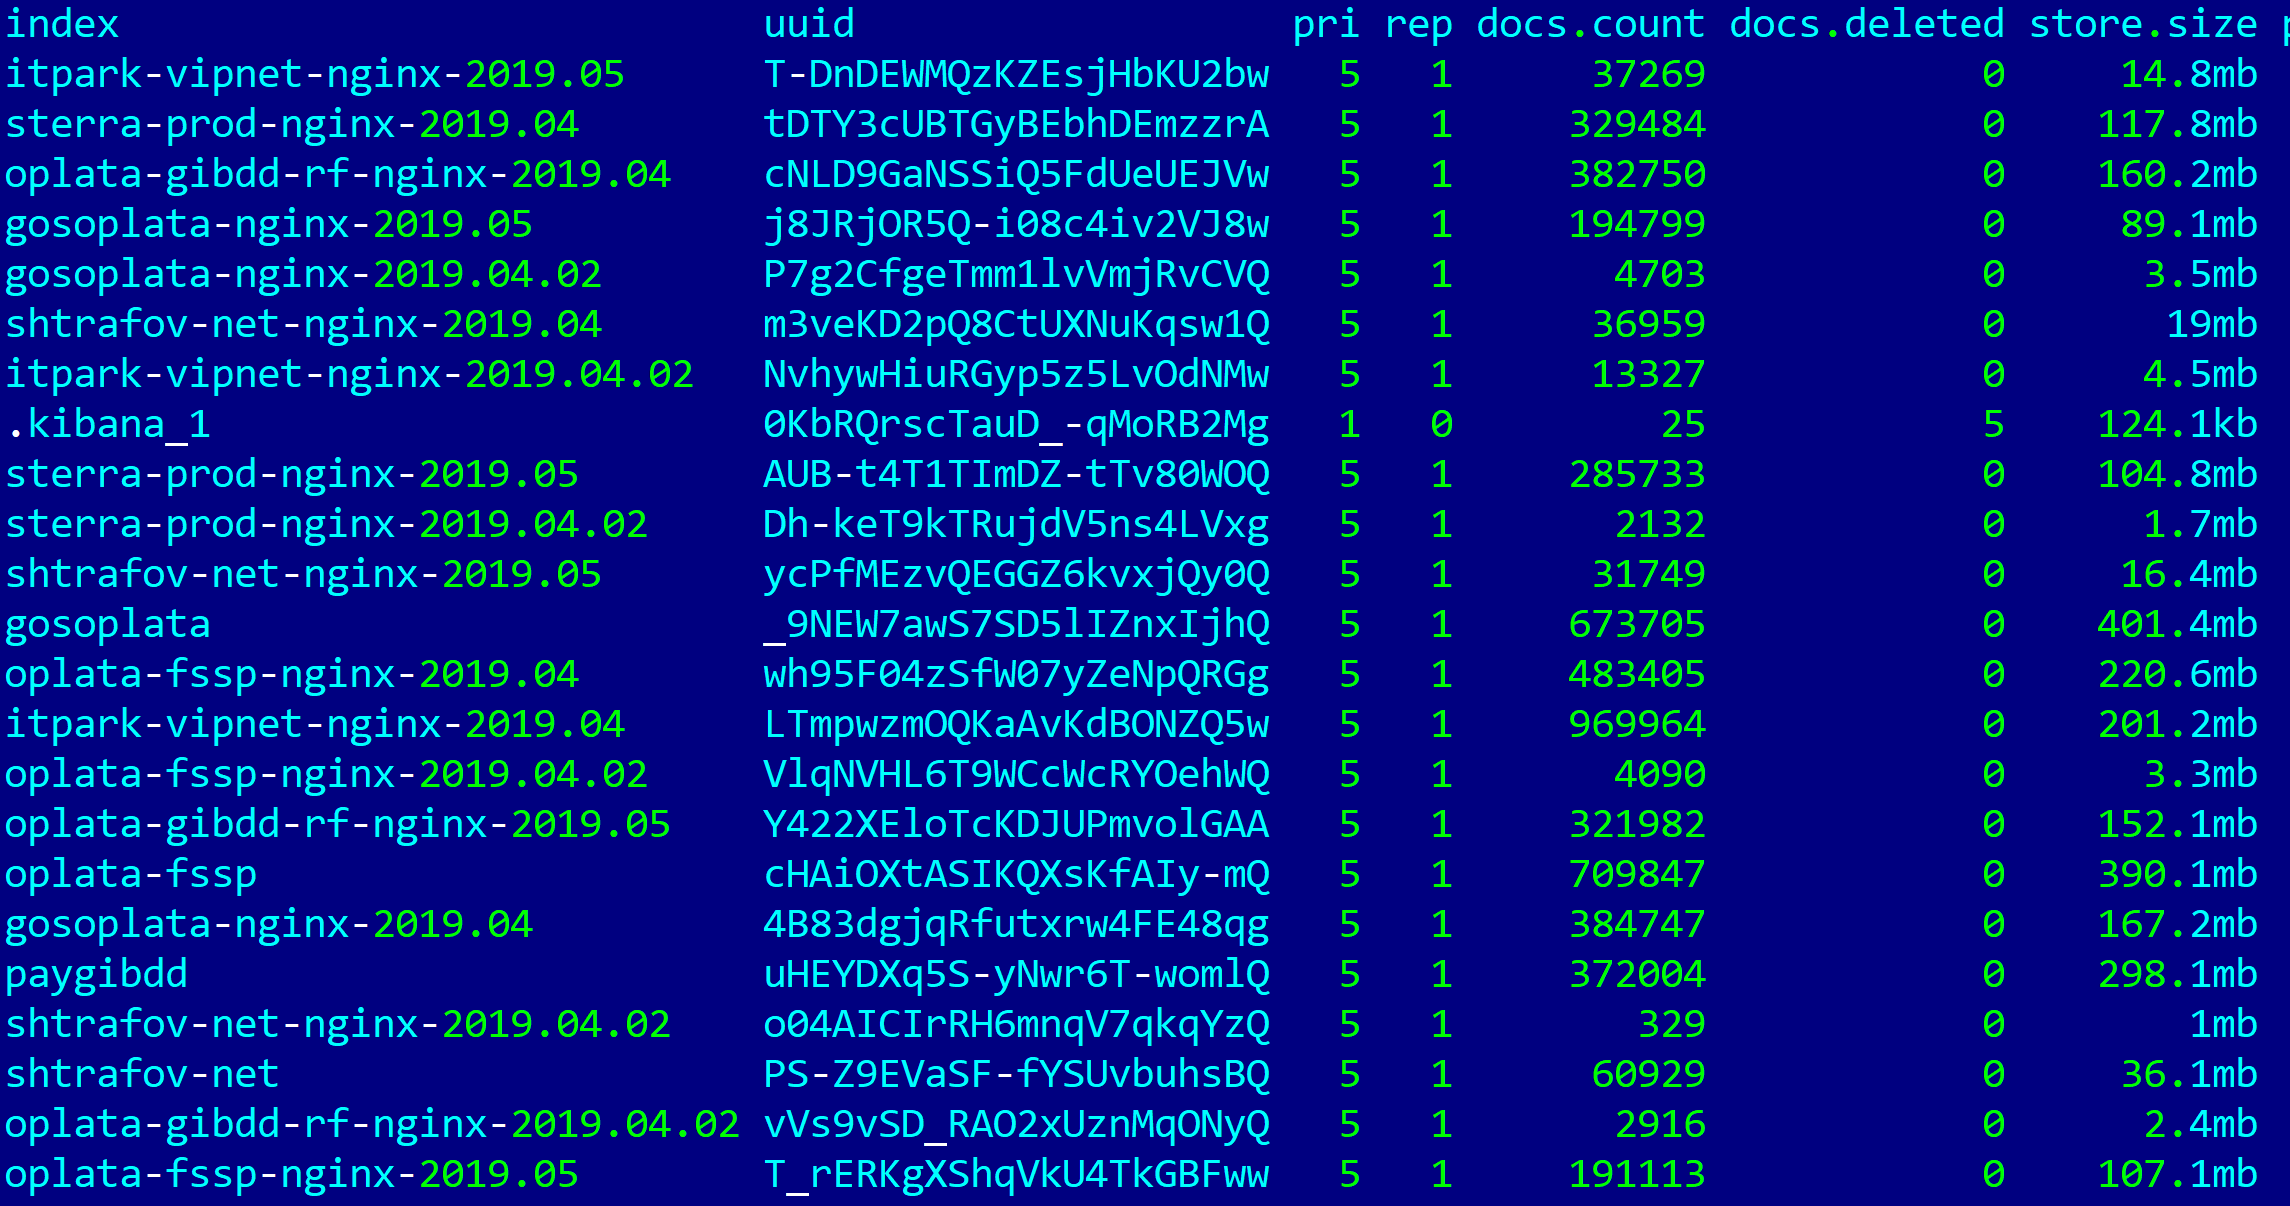Click the 'uuid' column header
Image resolution: width=2290 pixels, height=1206 pixels.
tap(809, 24)
